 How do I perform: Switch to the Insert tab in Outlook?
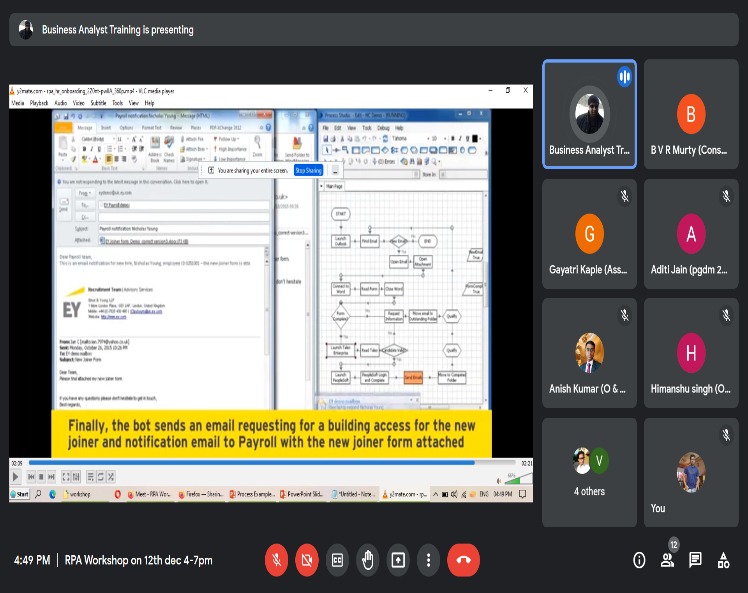point(106,128)
